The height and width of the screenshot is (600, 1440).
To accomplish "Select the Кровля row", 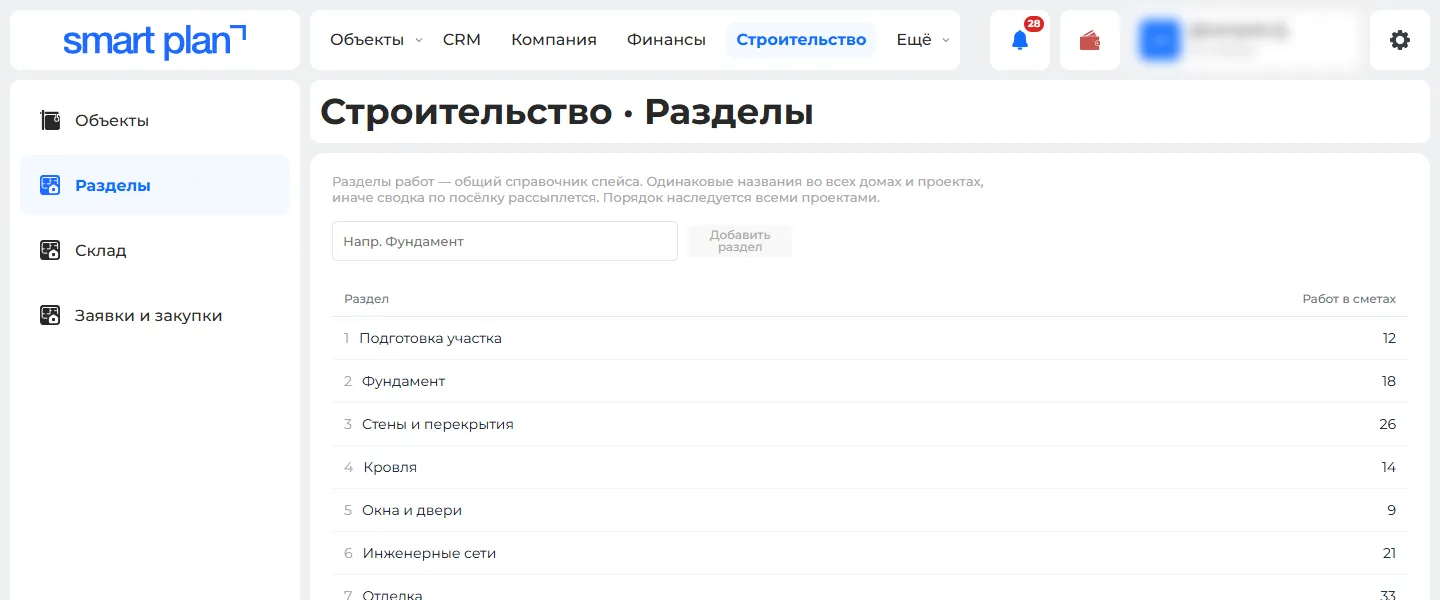I will click(870, 467).
